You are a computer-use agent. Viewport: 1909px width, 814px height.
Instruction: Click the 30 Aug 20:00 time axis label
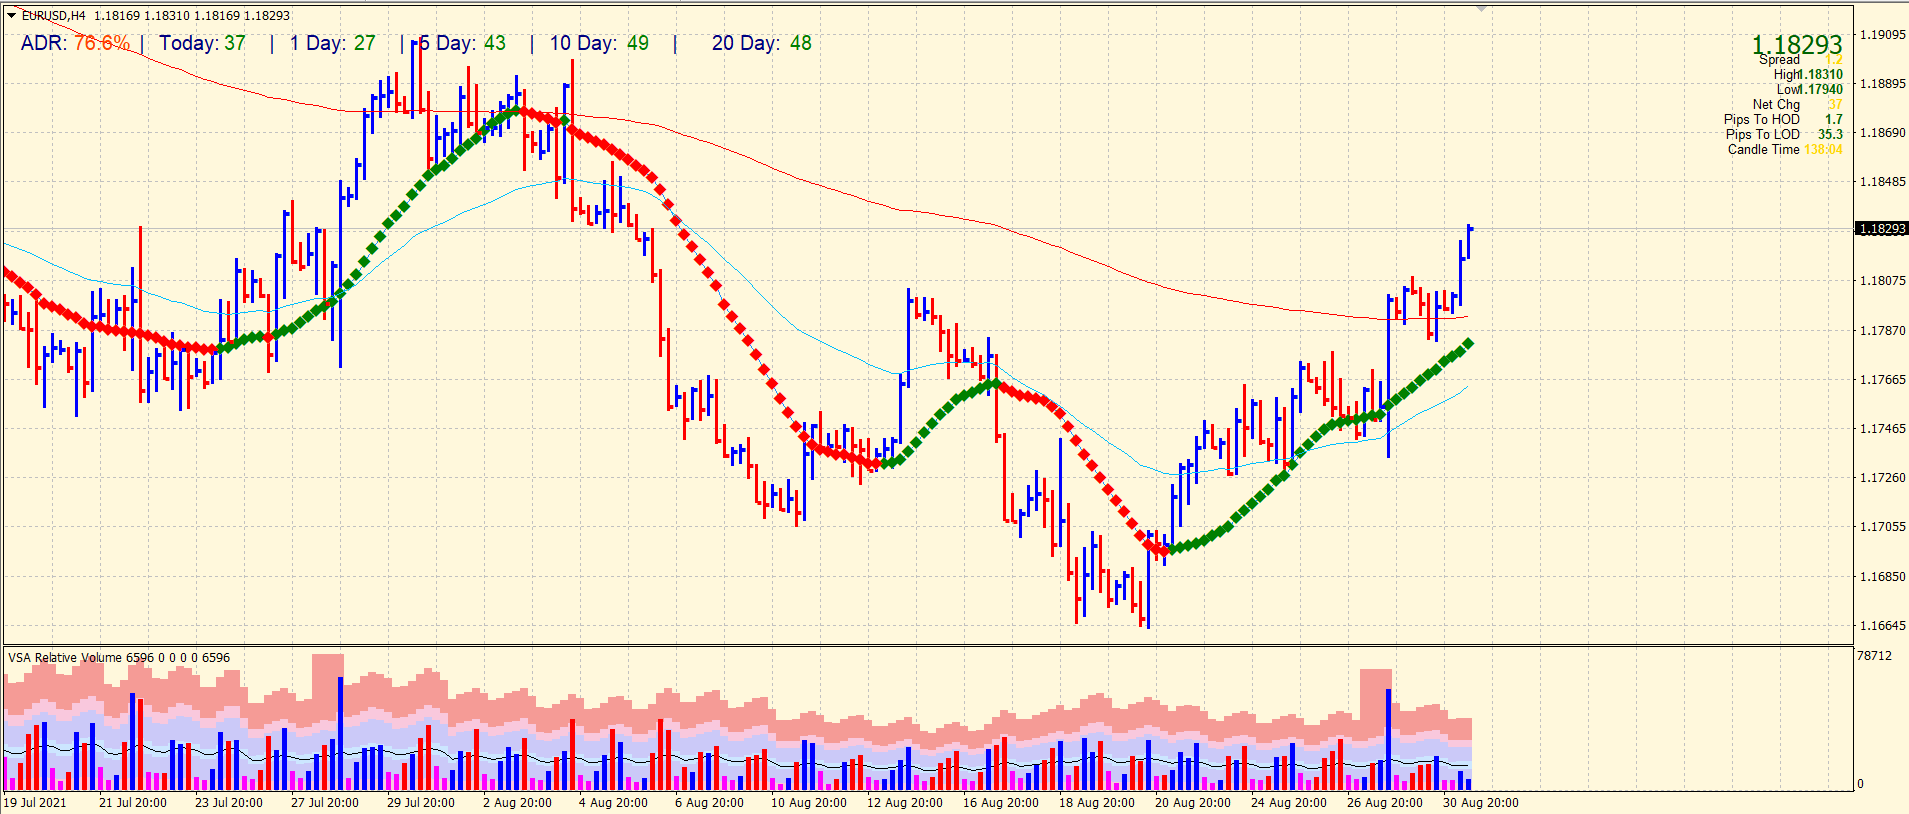(x=1480, y=802)
